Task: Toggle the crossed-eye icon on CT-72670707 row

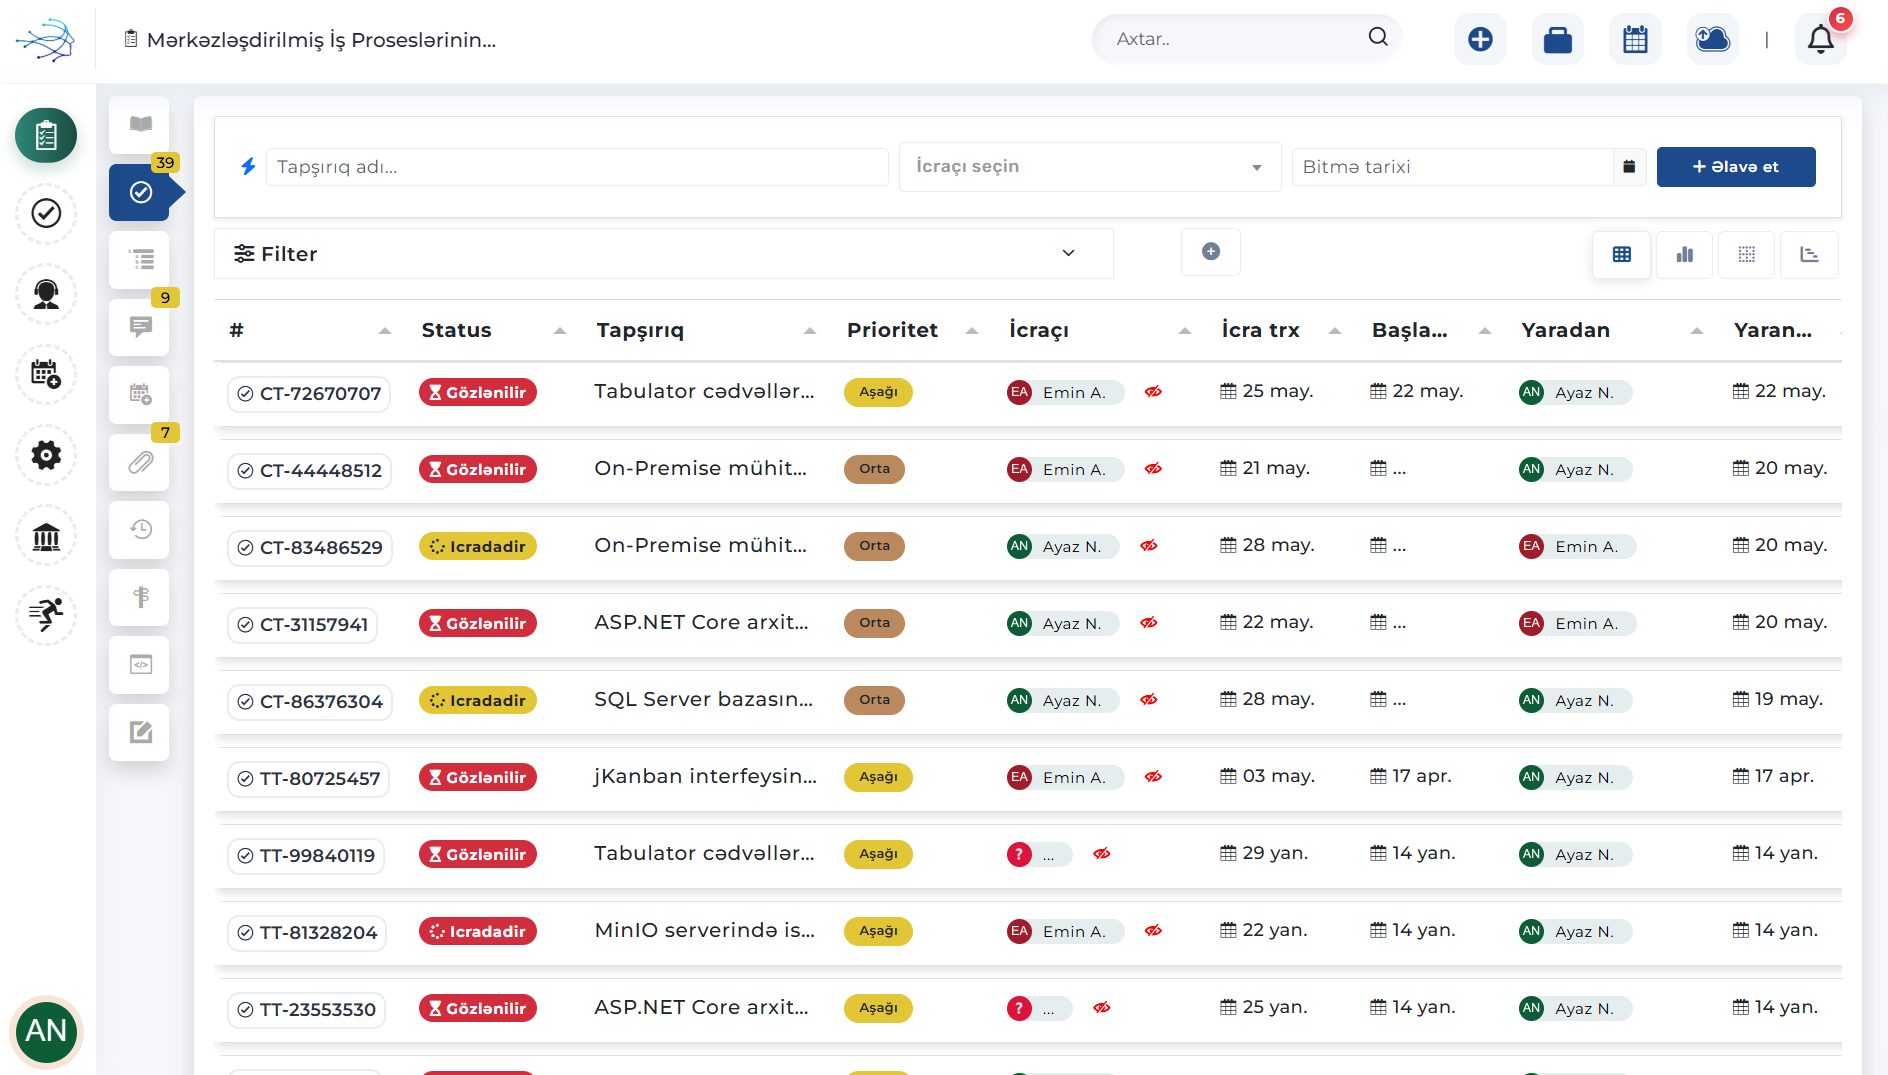Action: coord(1153,392)
